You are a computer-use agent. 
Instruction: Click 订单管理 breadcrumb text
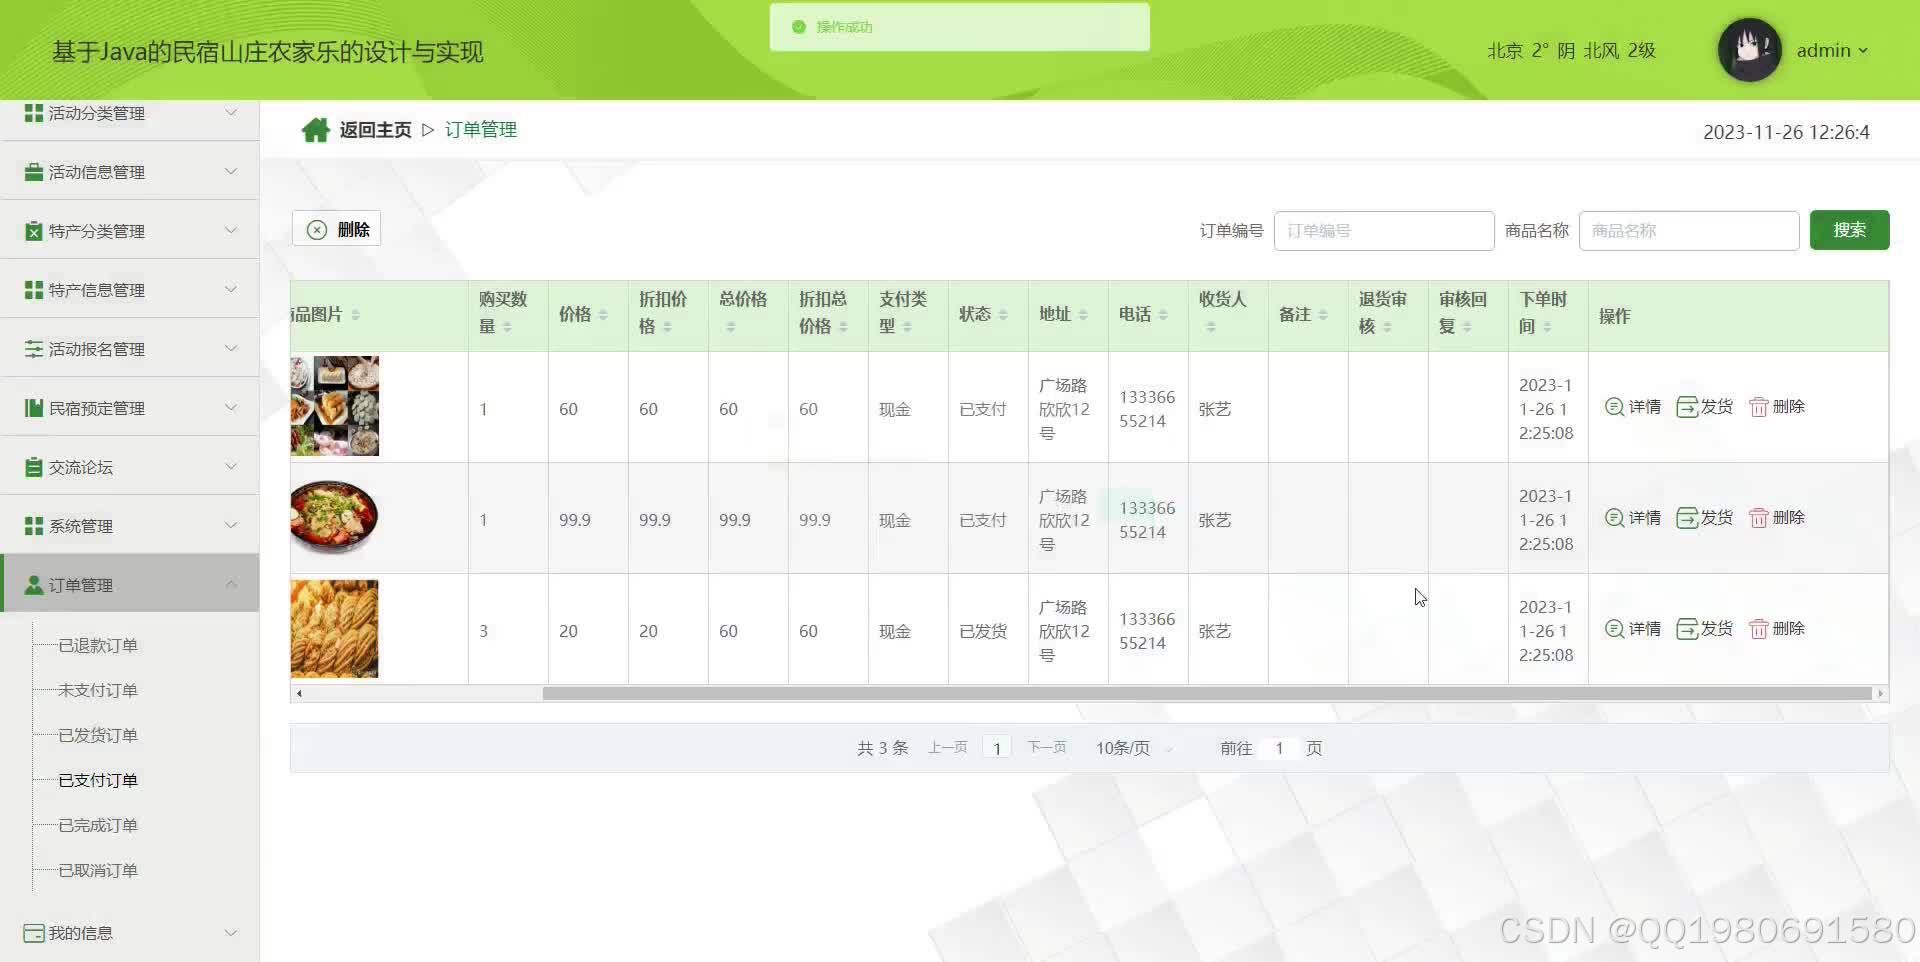tap(481, 130)
